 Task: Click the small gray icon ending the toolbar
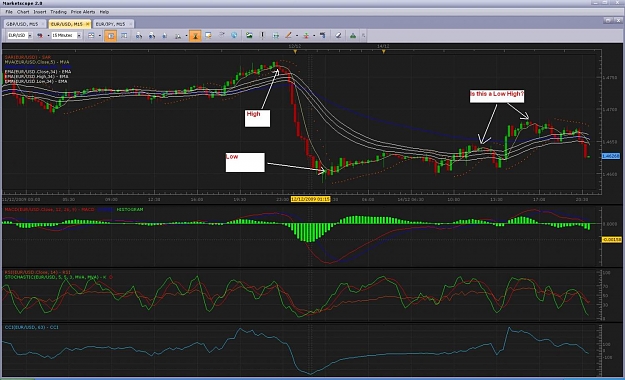[x=363, y=35]
